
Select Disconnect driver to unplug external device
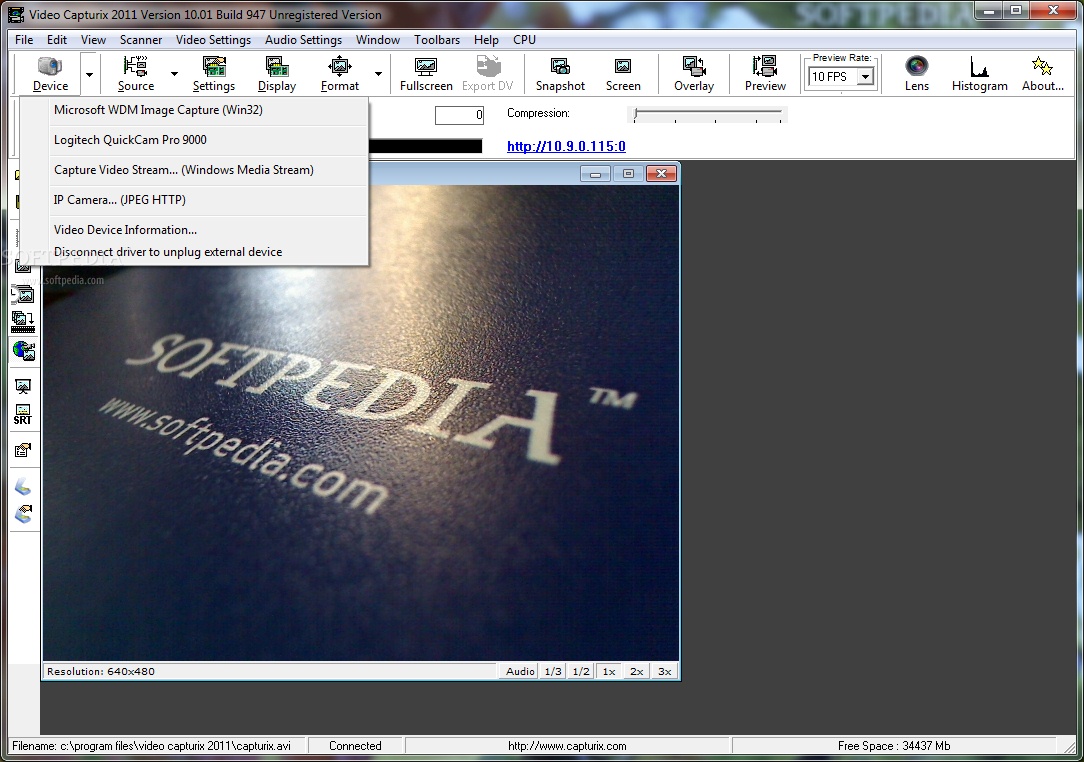coord(194,252)
